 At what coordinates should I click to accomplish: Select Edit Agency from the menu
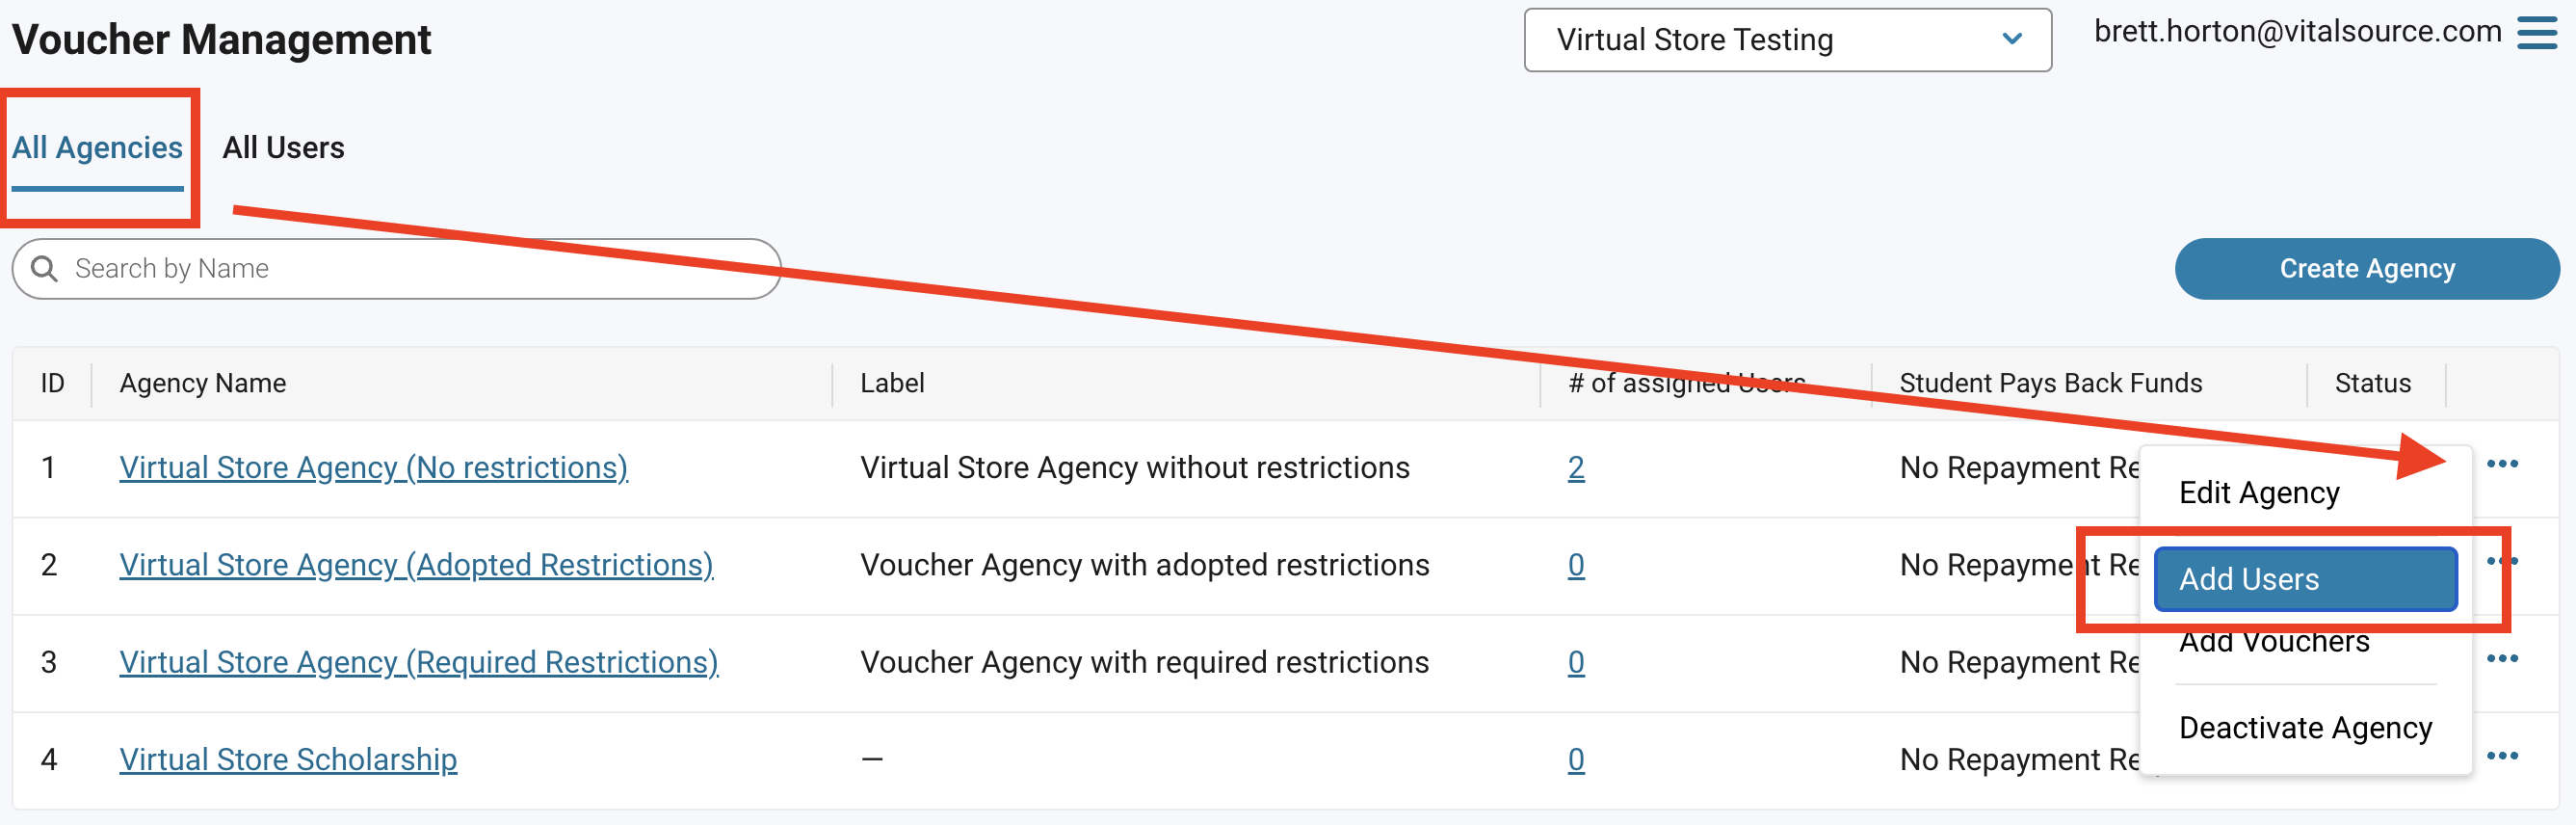click(x=2259, y=493)
